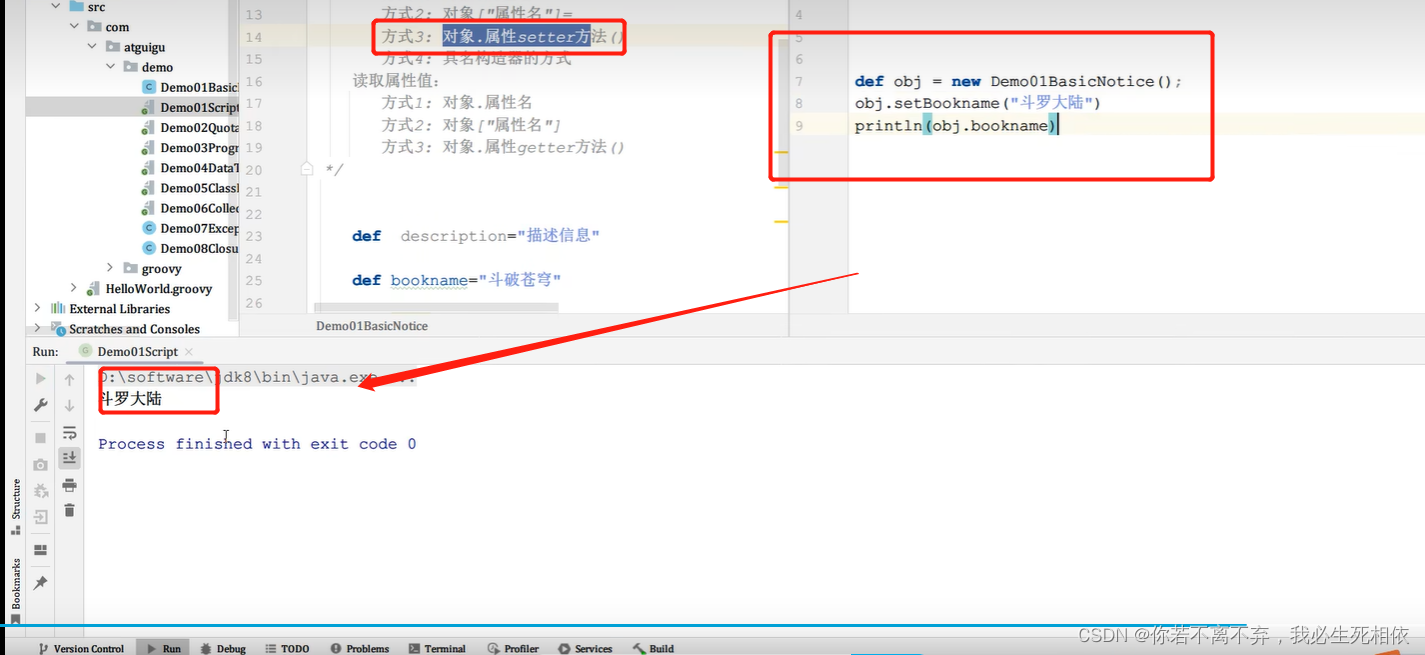Viewport: 1425px width, 655px height.
Task: Click the groovy folder icon
Action: tap(131, 268)
